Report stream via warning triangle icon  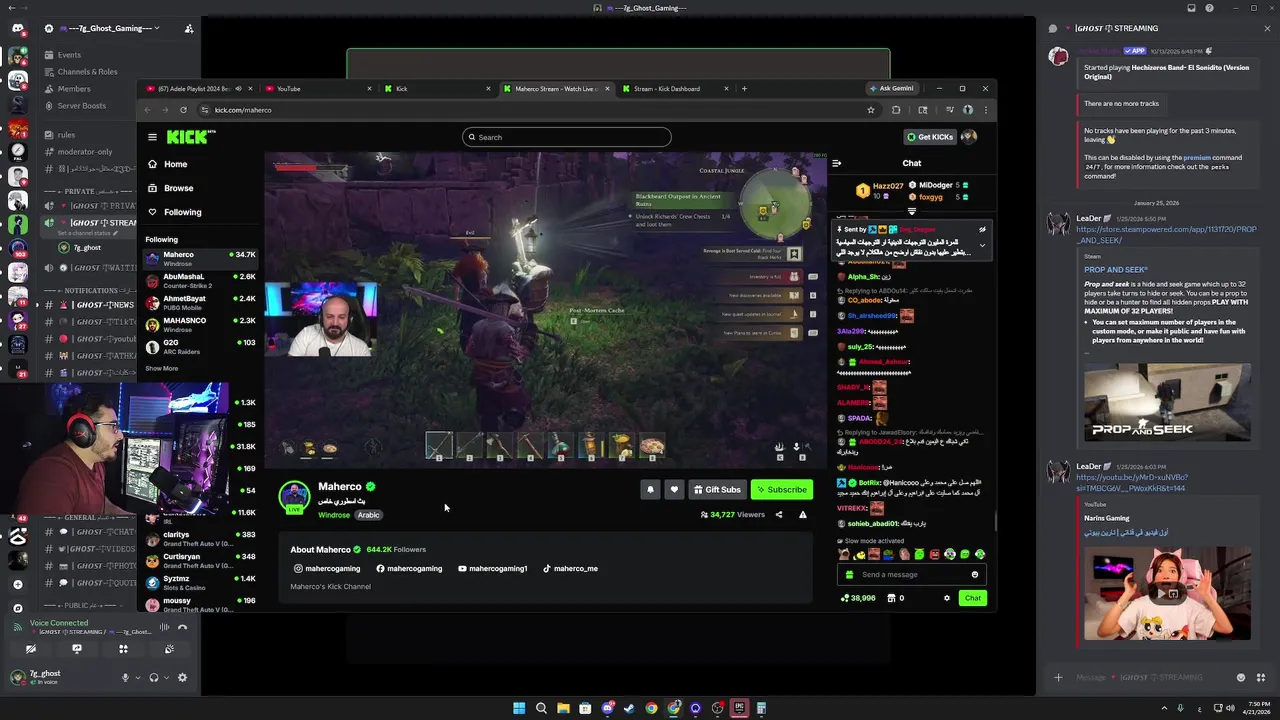[802, 515]
